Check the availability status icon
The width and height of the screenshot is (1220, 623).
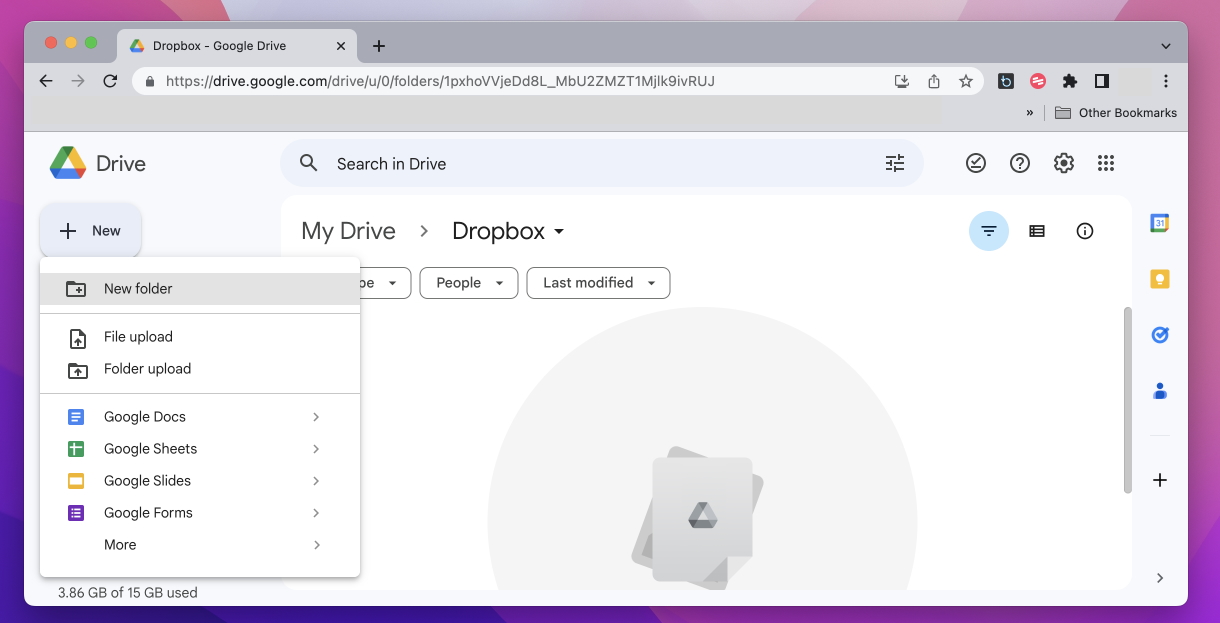click(x=976, y=163)
